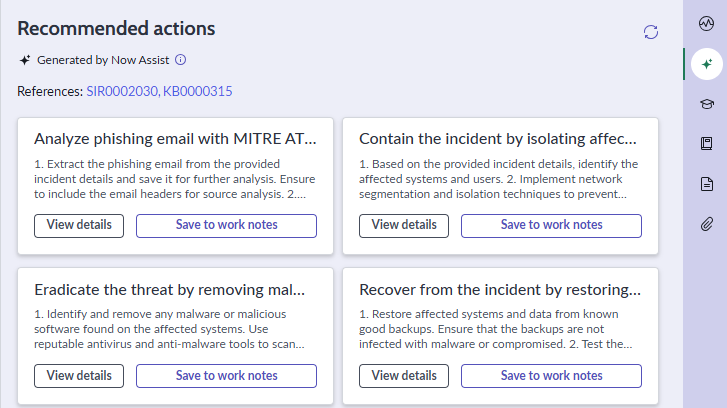View details of Contain the incident card
This screenshot has height=408, width=727.
(x=404, y=226)
